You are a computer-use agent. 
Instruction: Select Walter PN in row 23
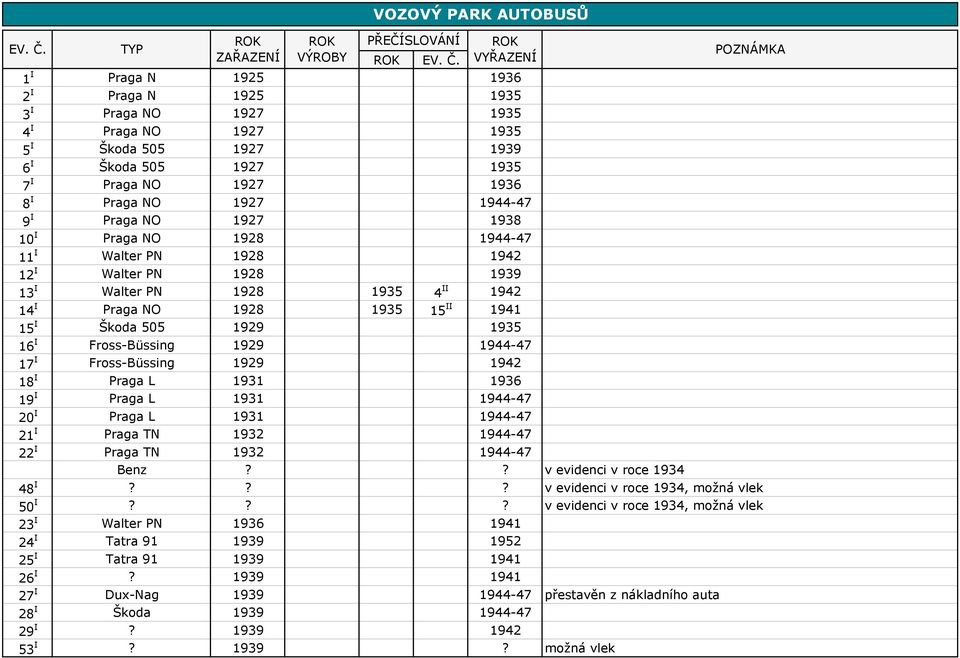click(x=132, y=523)
